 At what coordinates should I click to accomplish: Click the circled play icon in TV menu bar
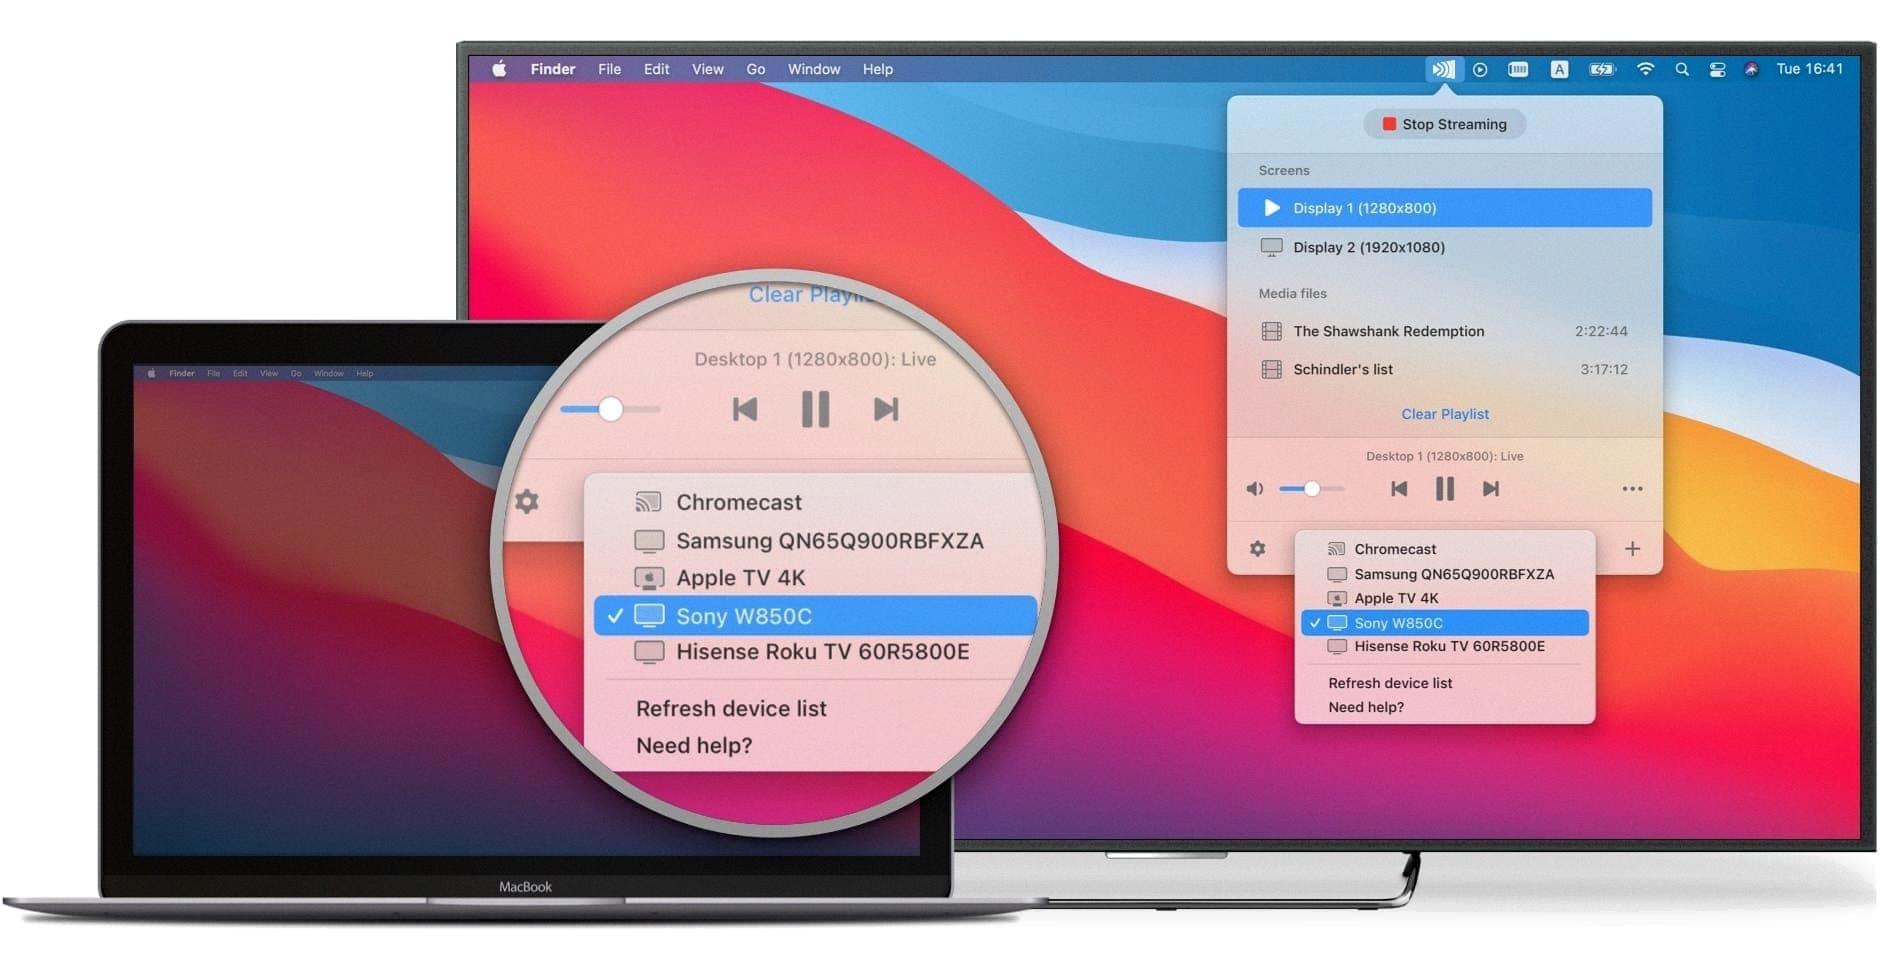click(1480, 69)
